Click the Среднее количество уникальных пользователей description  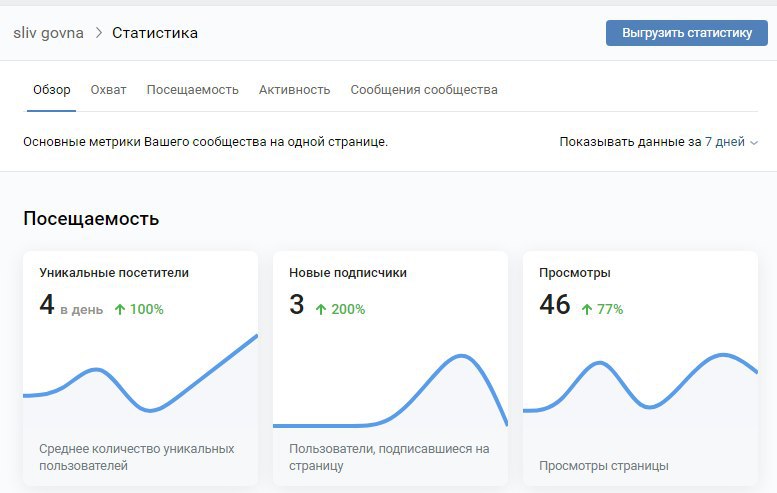(x=137, y=457)
